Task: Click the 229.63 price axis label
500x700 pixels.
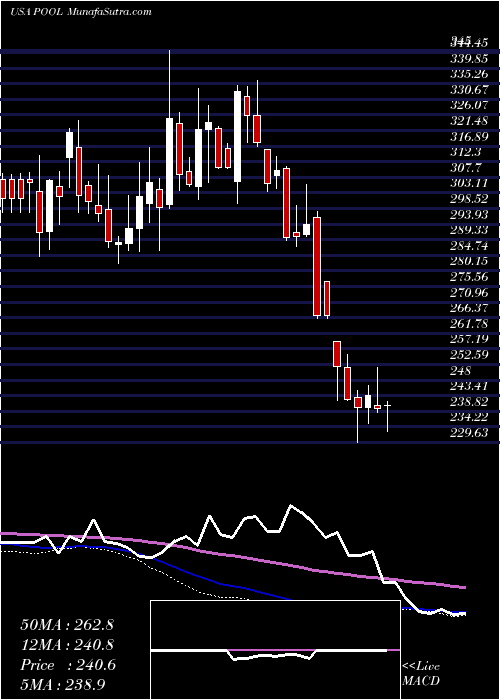Action: (x=469, y=433)
